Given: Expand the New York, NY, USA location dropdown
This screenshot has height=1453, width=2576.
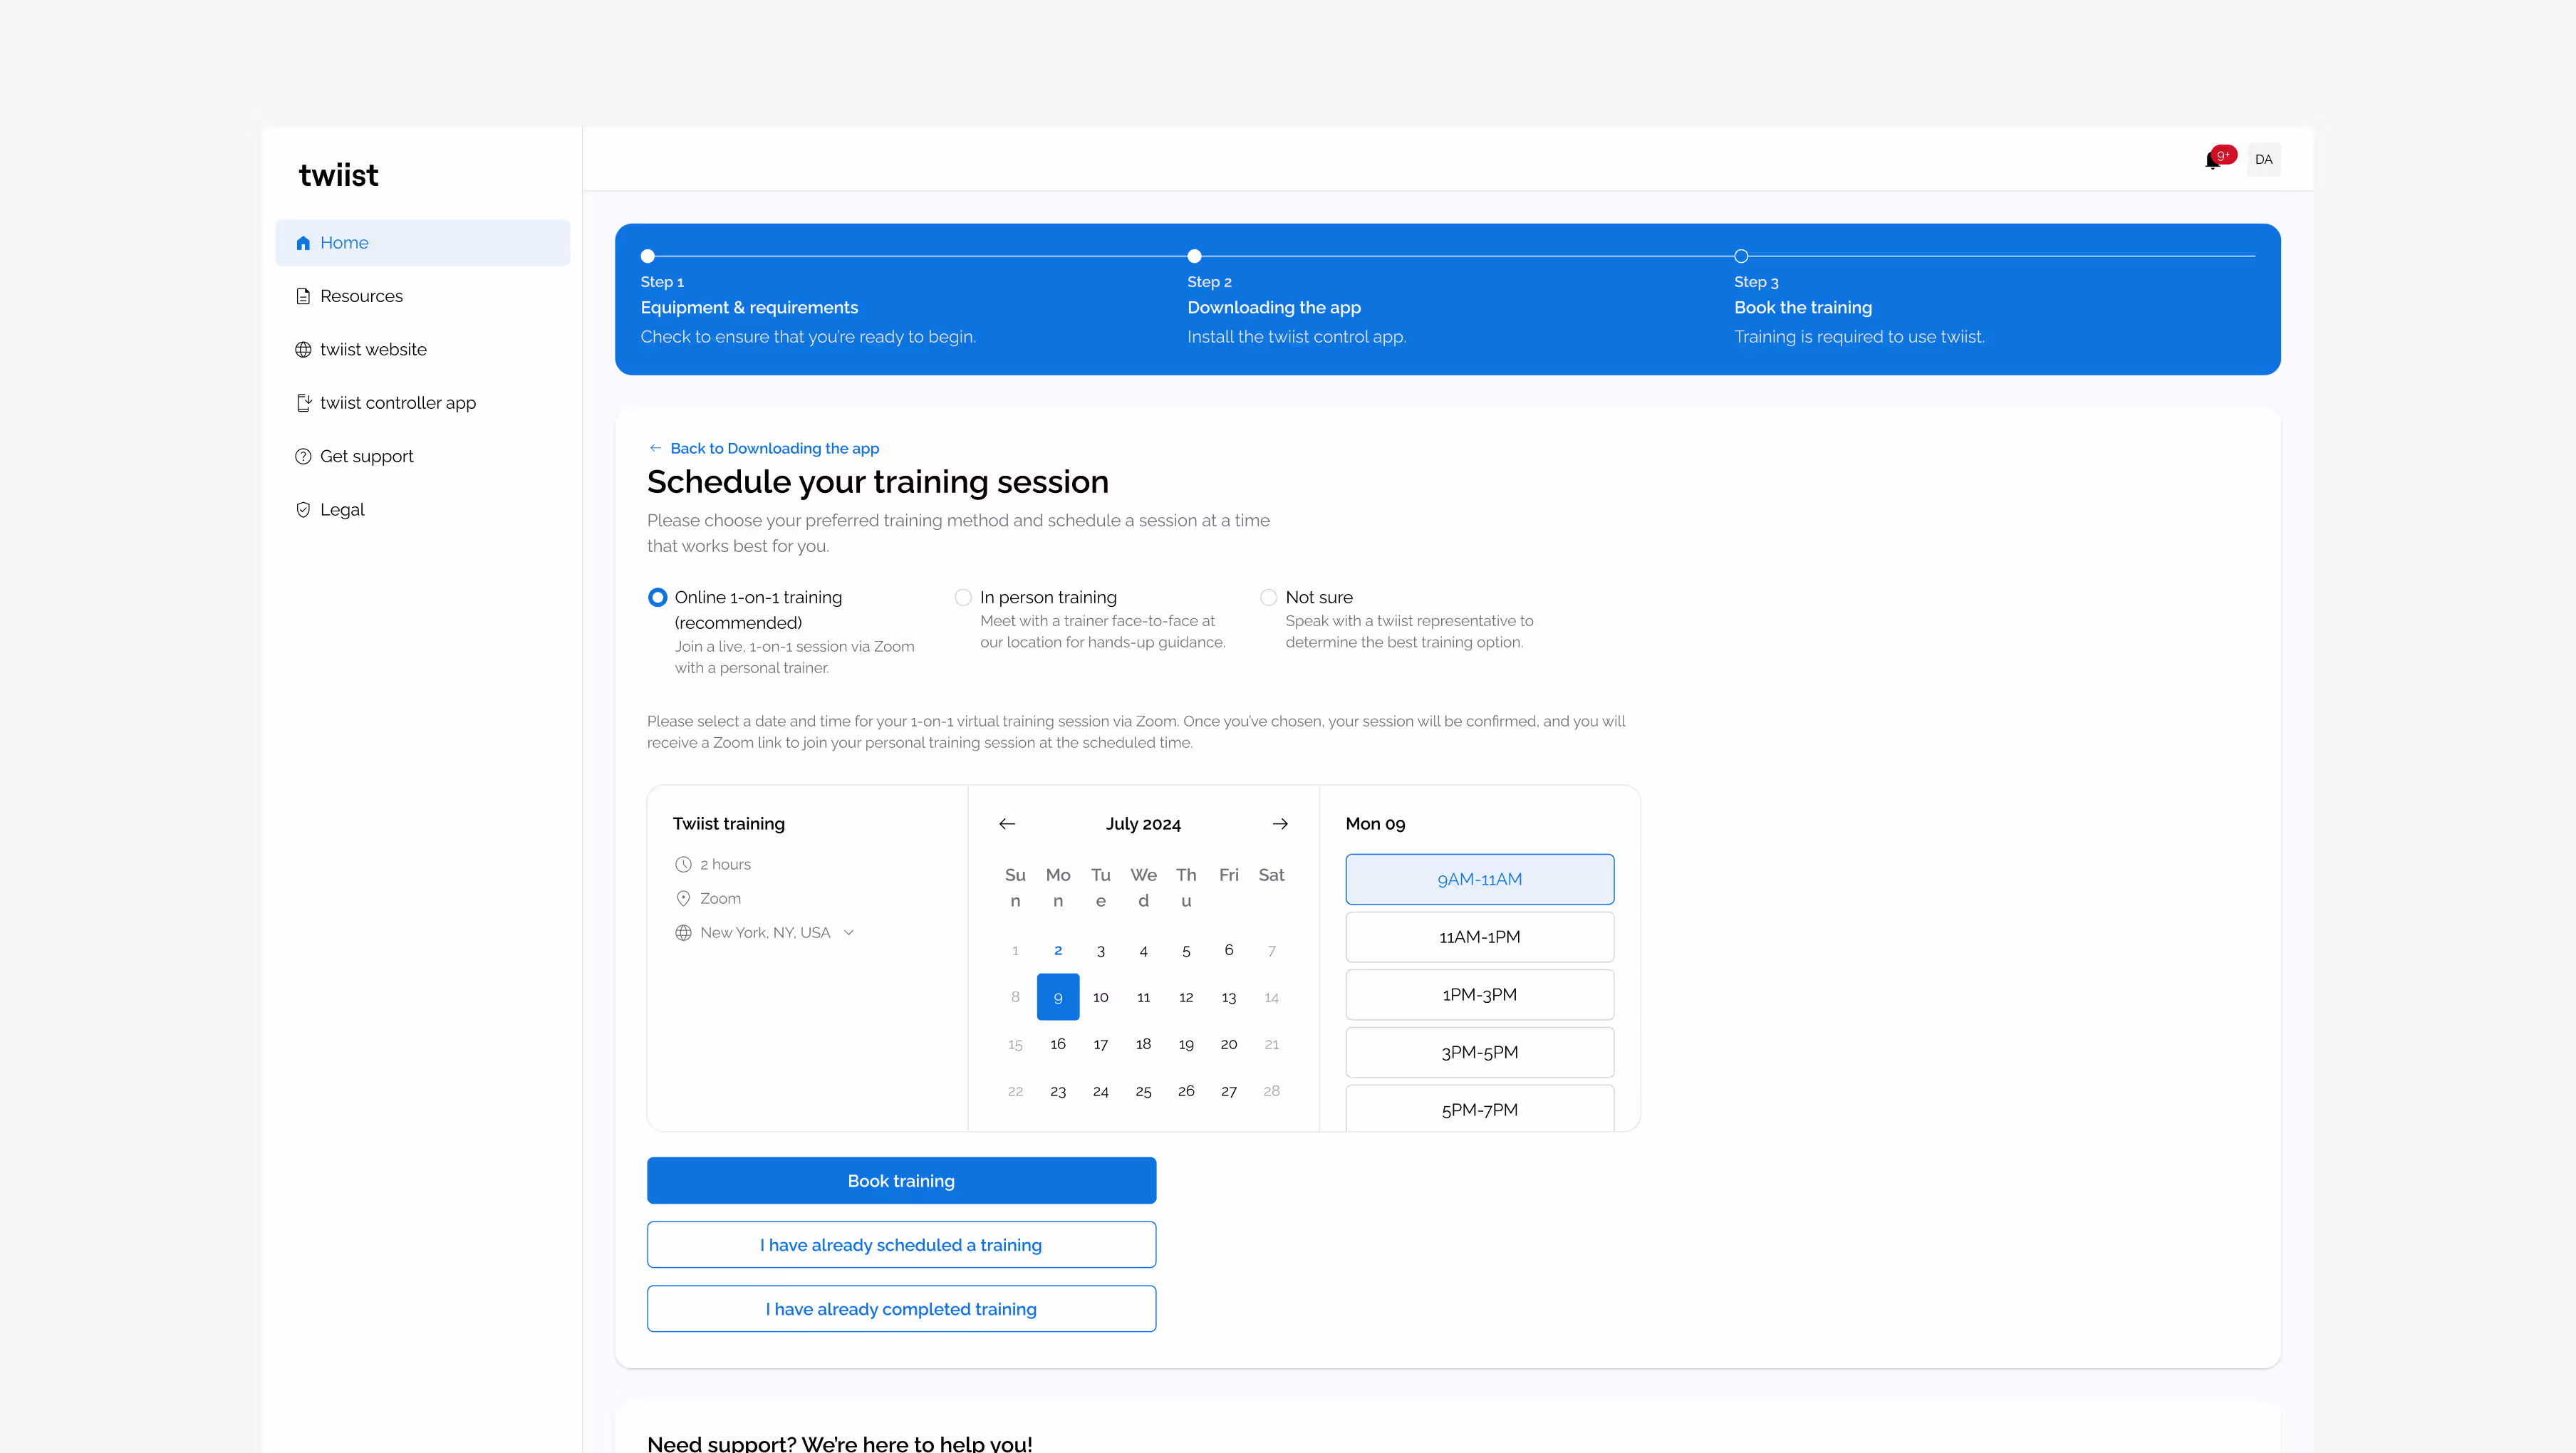Looking at the screenshot, I should point(848,932).
